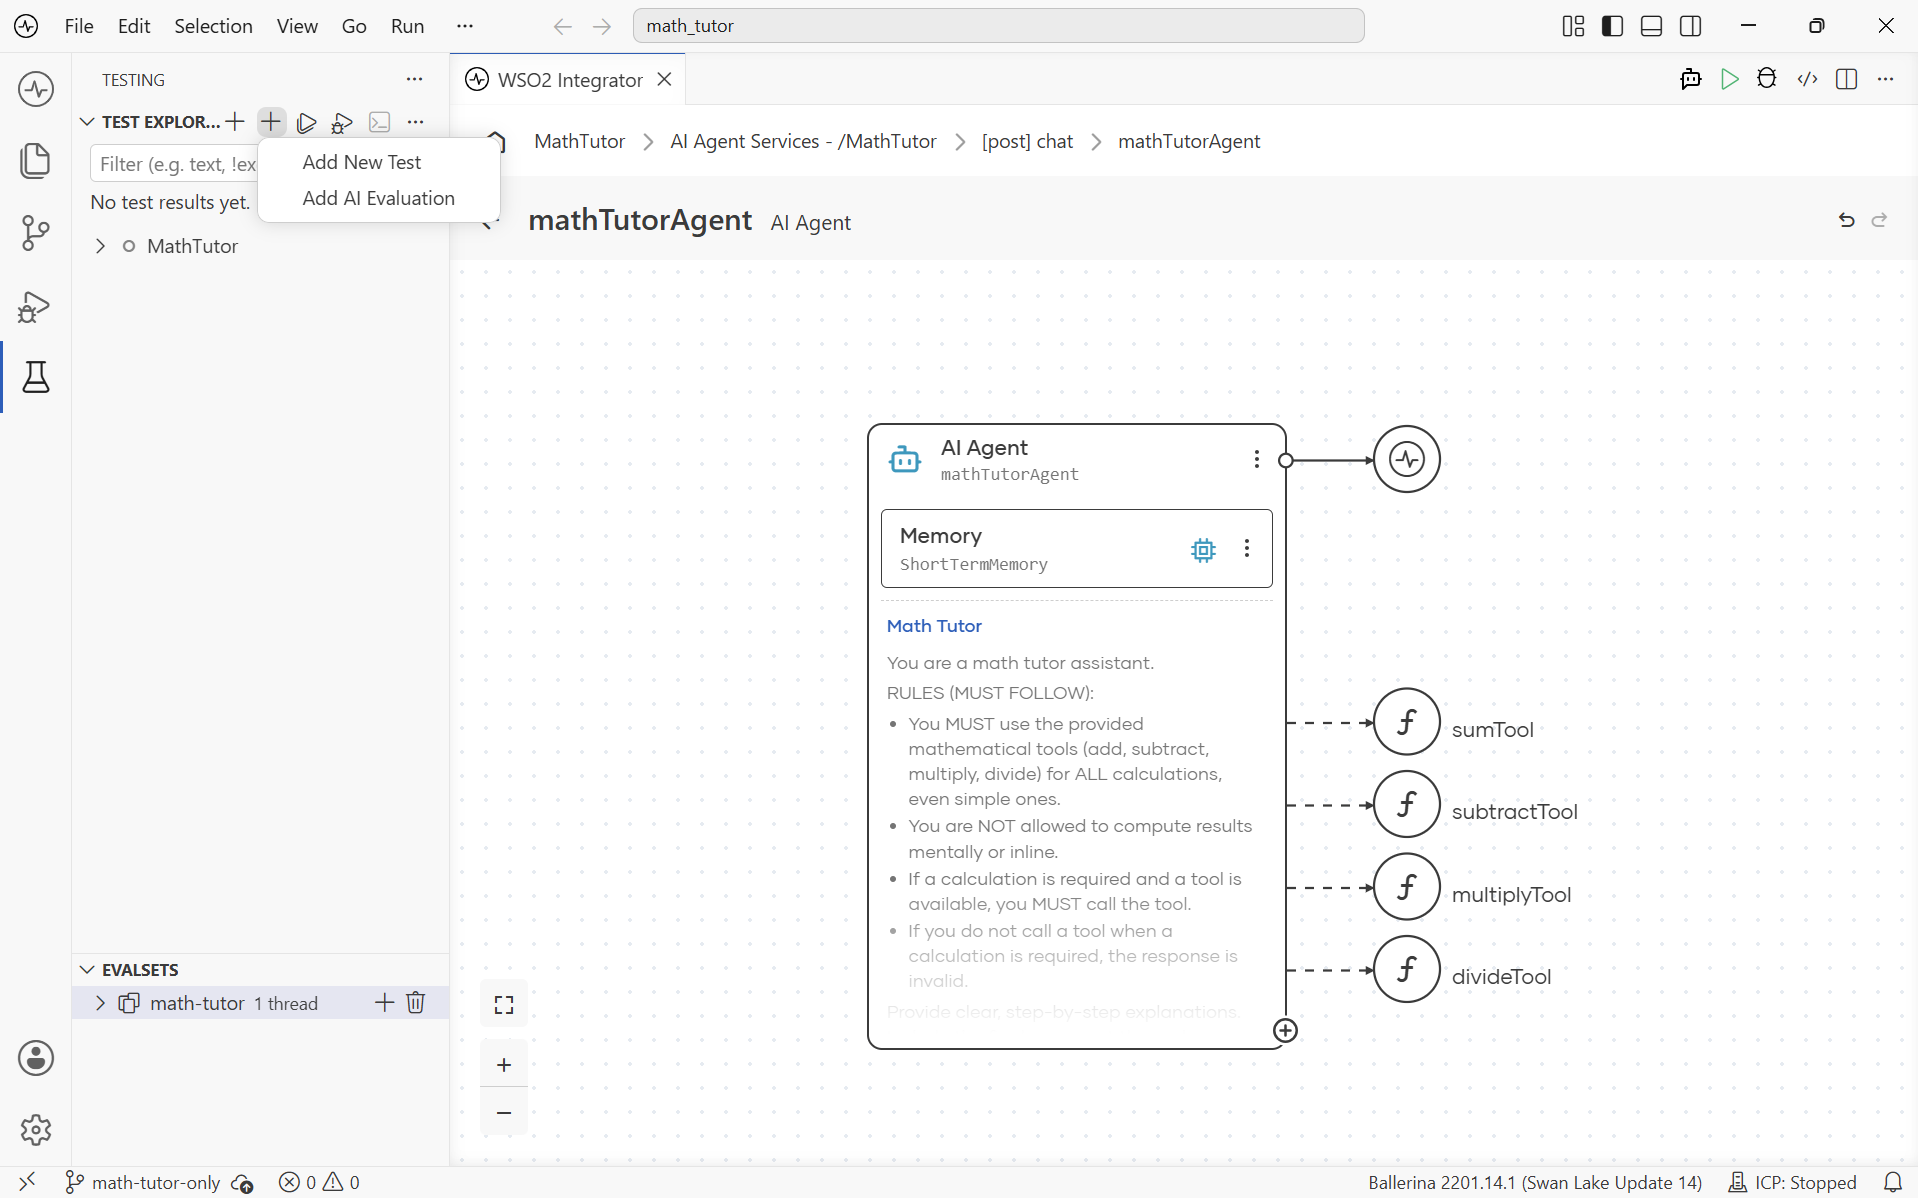Open the Memory node options menu

[x=1246, y=548]
